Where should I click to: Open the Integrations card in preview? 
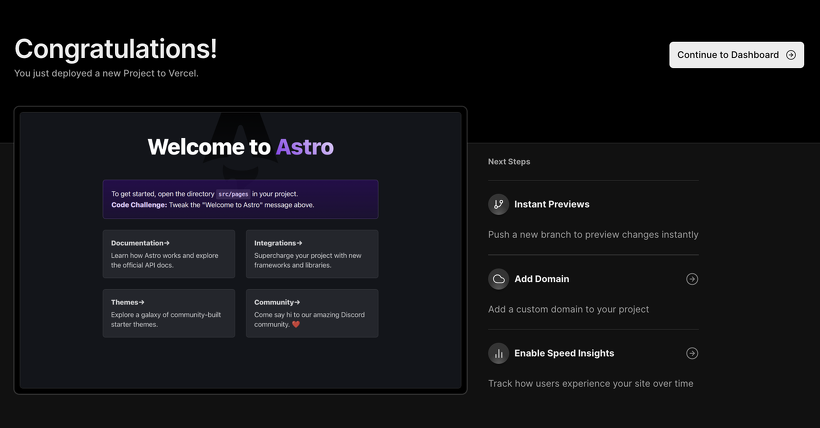tap(312, 254)
